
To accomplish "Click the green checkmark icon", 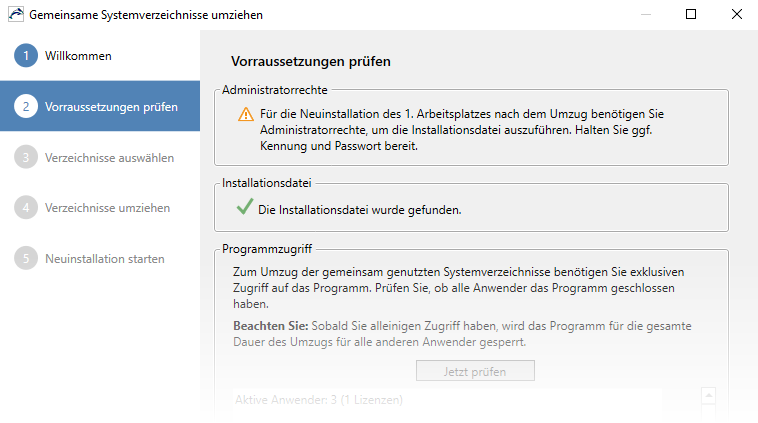I will click(245, 206).
